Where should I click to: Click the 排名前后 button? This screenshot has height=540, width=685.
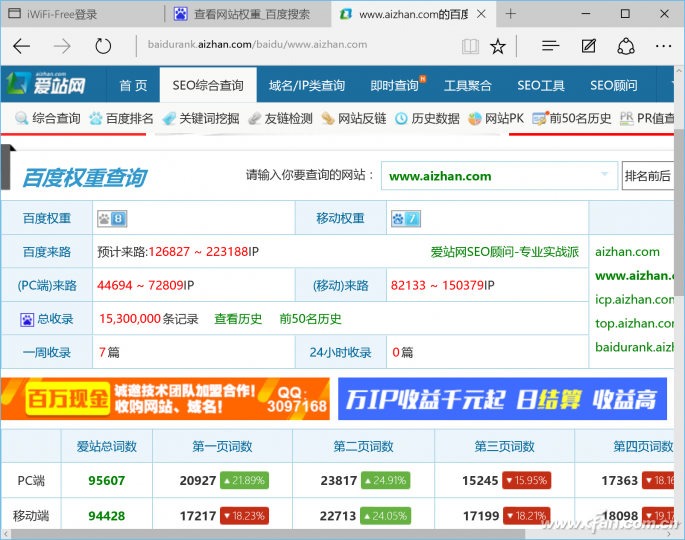click(x=647, y=176)
